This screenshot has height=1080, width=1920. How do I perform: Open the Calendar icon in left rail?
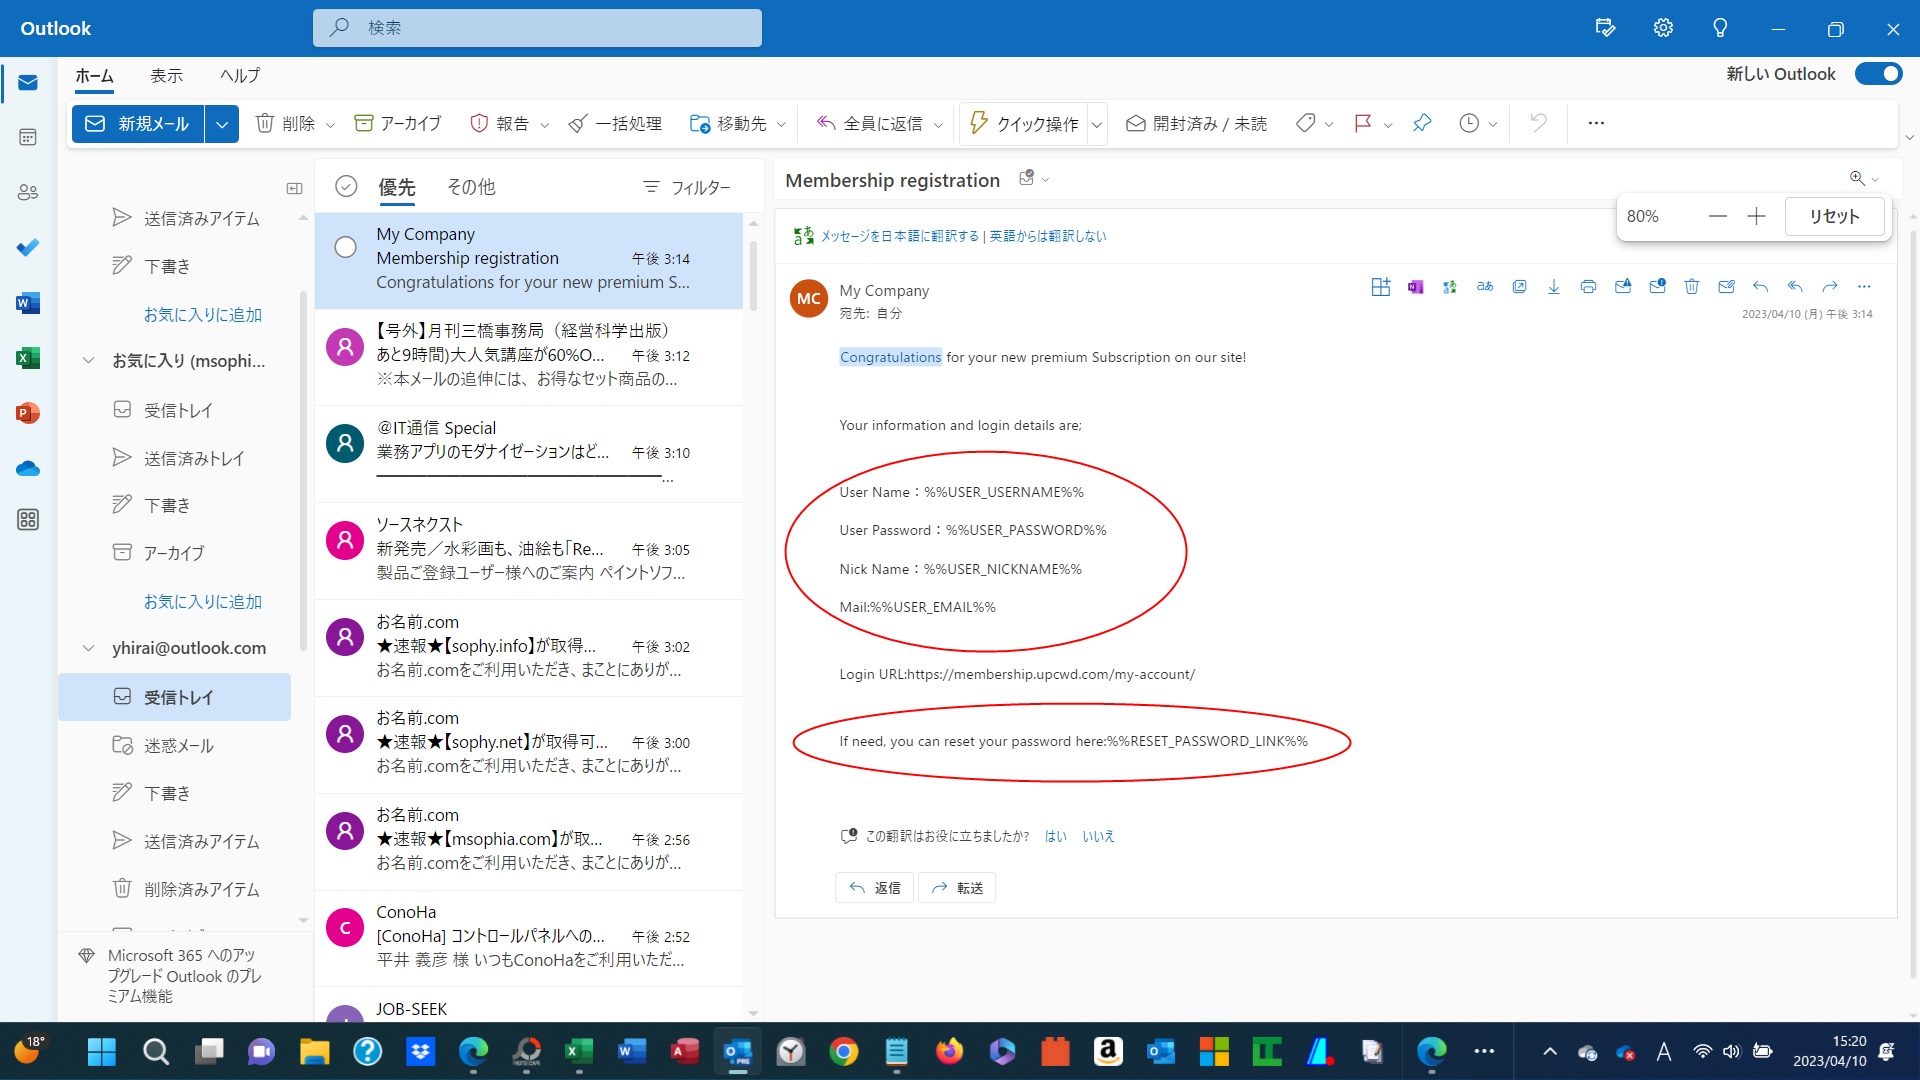(x=28, y=137)
